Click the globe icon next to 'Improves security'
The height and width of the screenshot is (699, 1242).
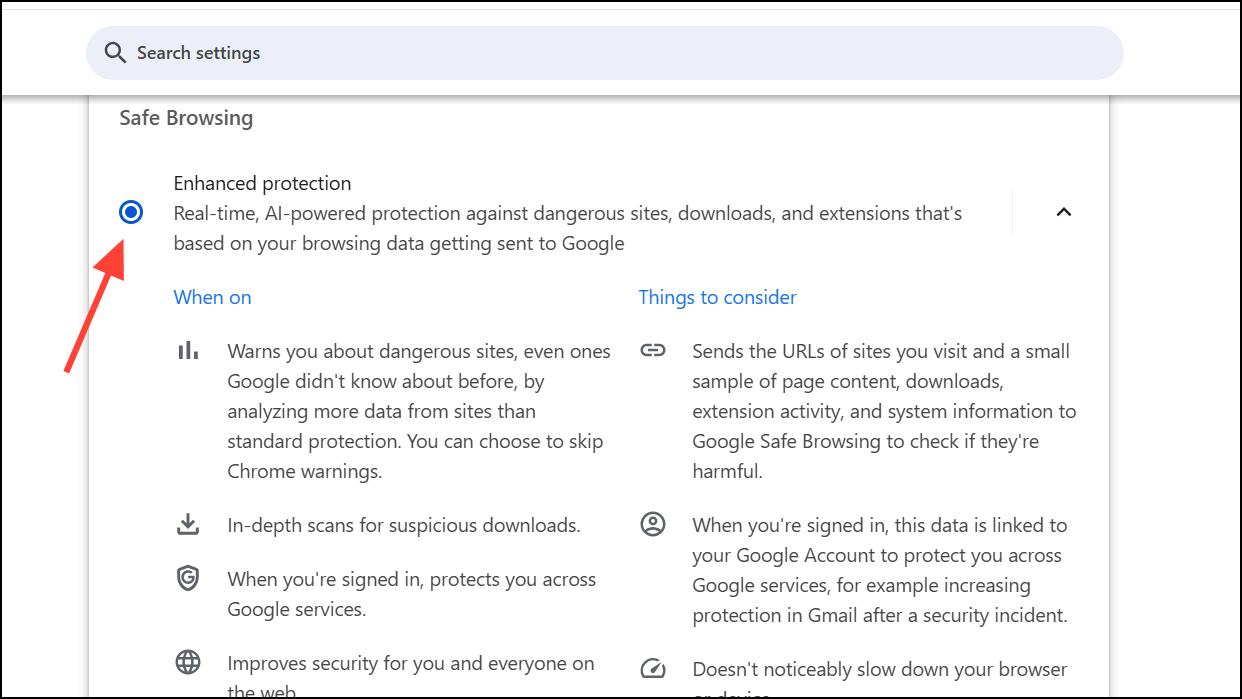coord(188,662)
